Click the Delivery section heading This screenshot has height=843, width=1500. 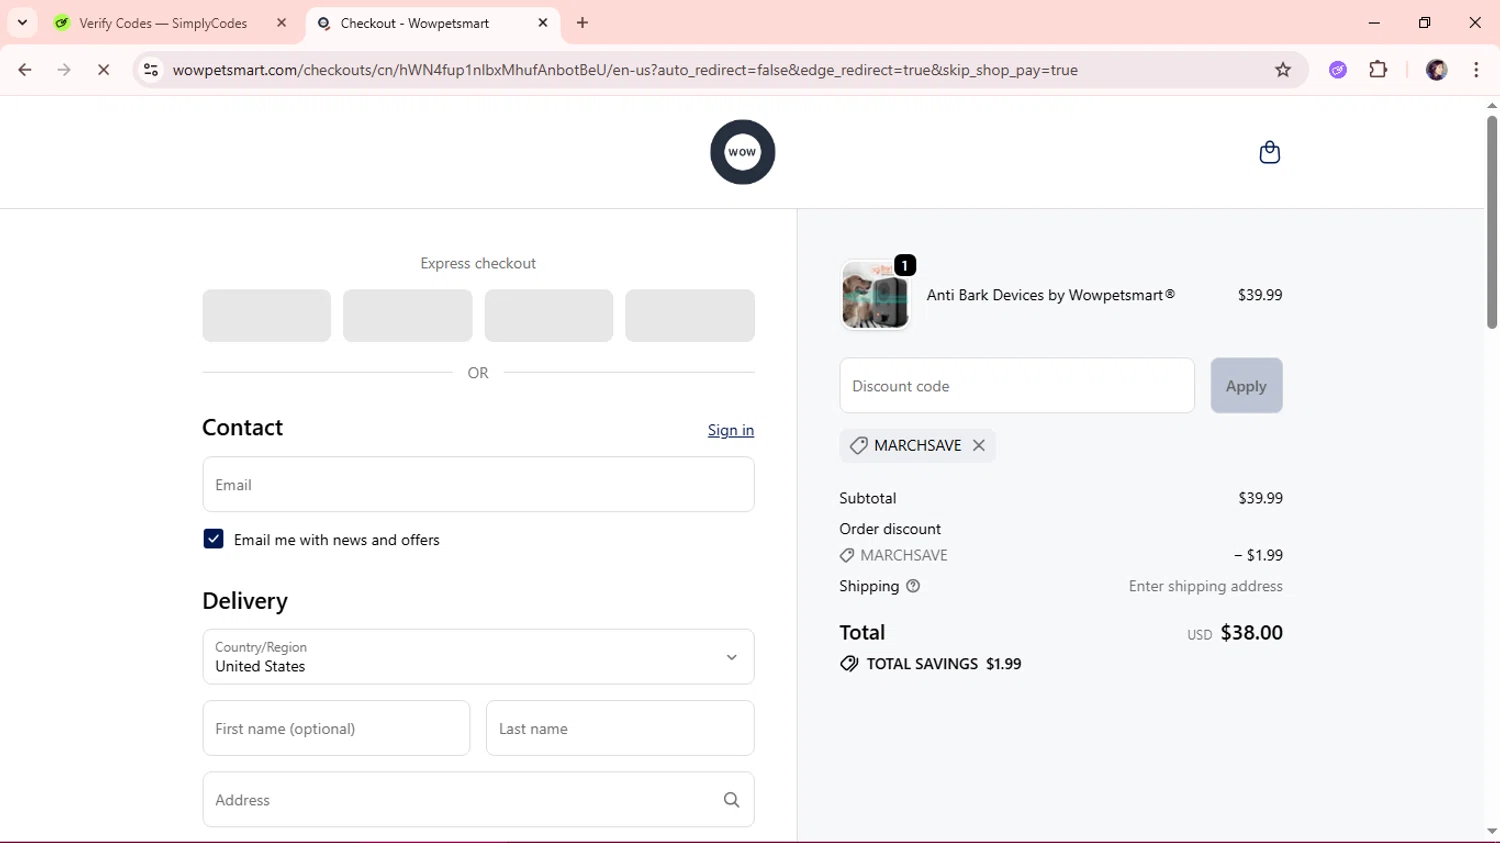pyautogui.click(x=245, y=600)
